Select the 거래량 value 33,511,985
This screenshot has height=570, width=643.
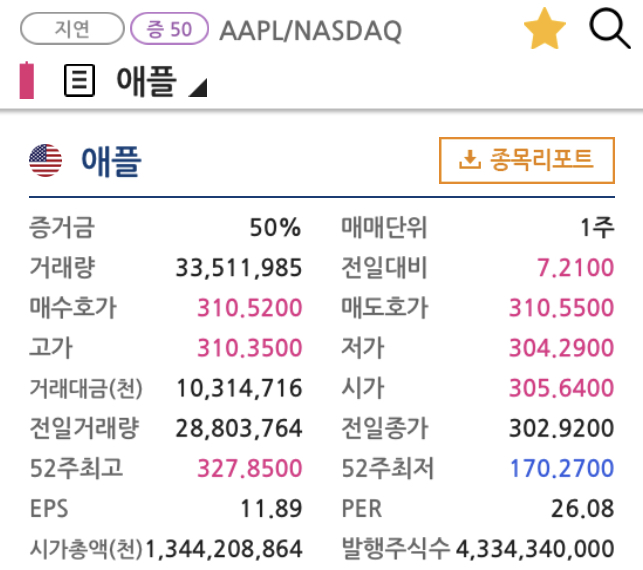[x=239, y=268]
